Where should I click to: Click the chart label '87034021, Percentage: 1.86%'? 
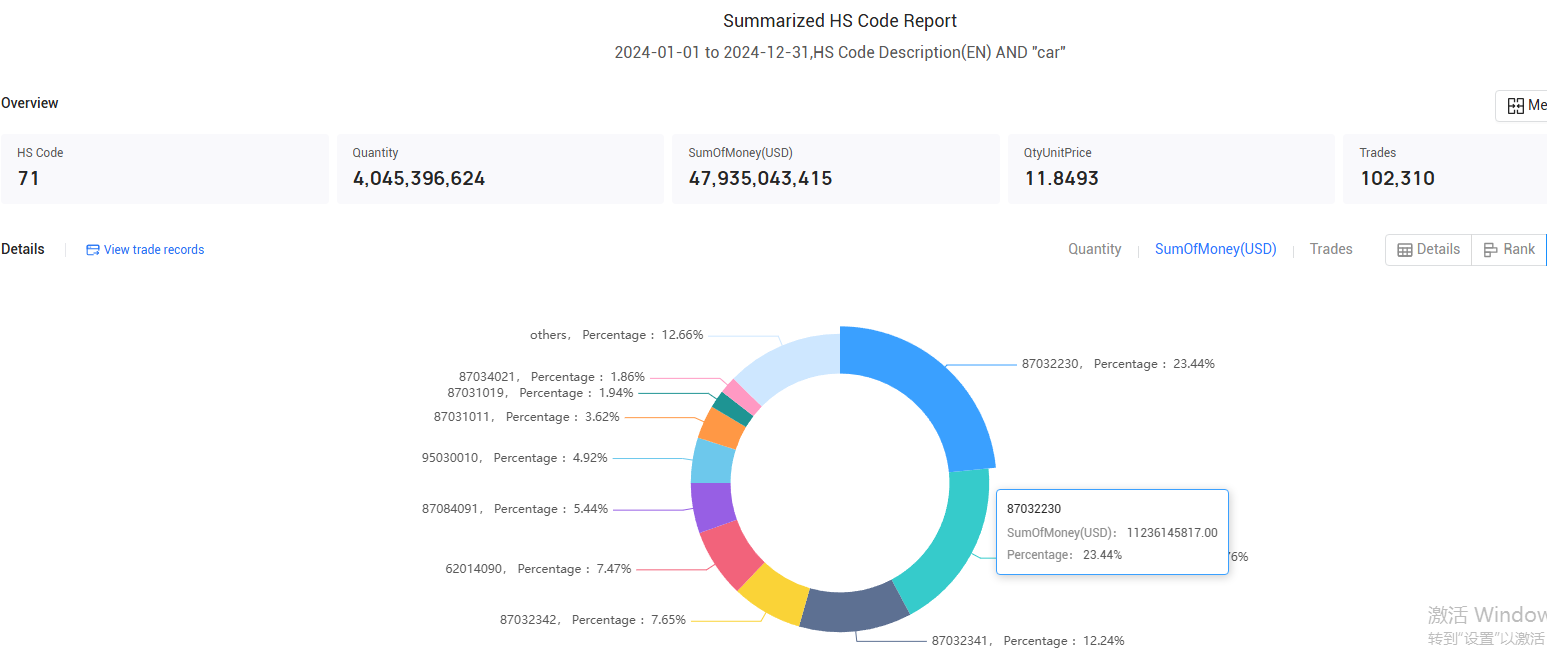point(552,377)
